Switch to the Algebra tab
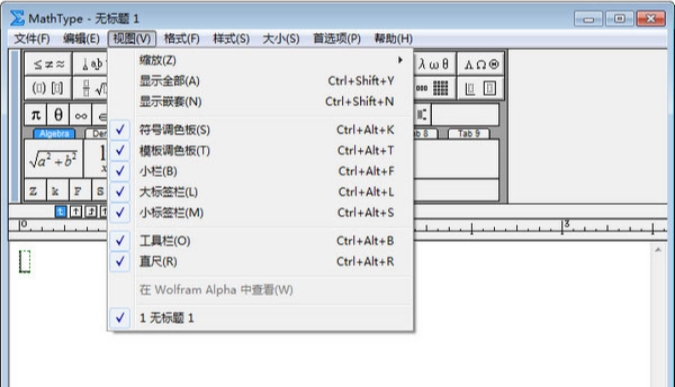The height and width of the screenshot is (387, 675). click(x=54, y=133)
